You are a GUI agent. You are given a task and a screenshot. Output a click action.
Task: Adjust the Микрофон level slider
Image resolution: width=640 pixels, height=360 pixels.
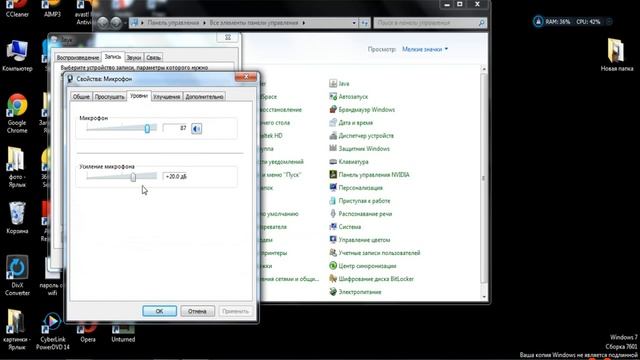[x=147, y=128]
